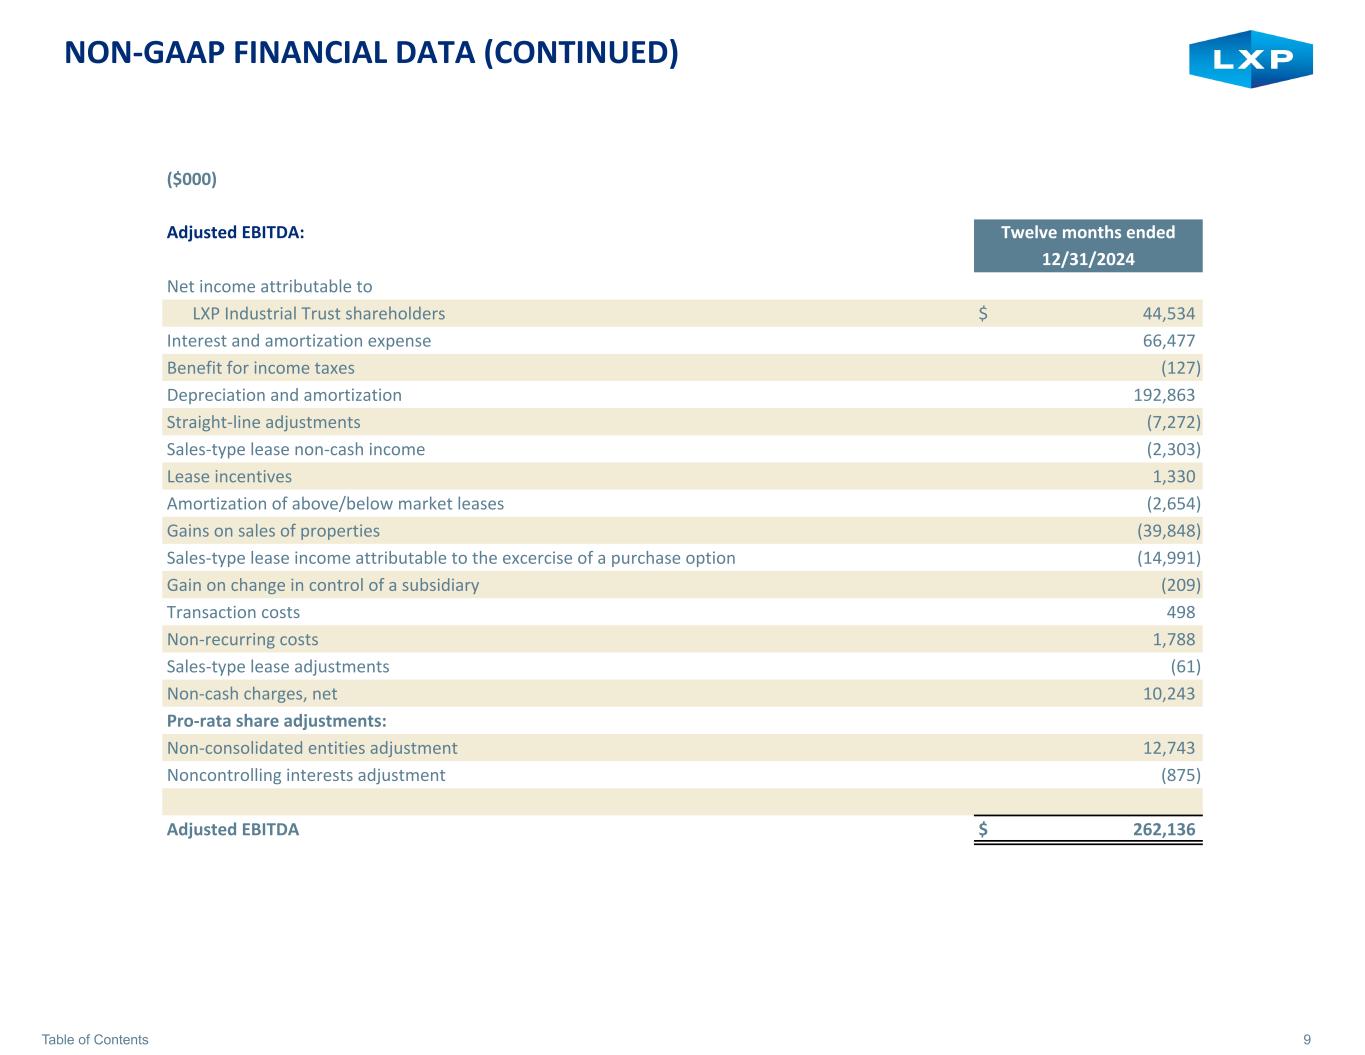The height and width of the screenshot is (1055, 1365).
Task: Click the value 192,863
Action: click(1164, 394)
